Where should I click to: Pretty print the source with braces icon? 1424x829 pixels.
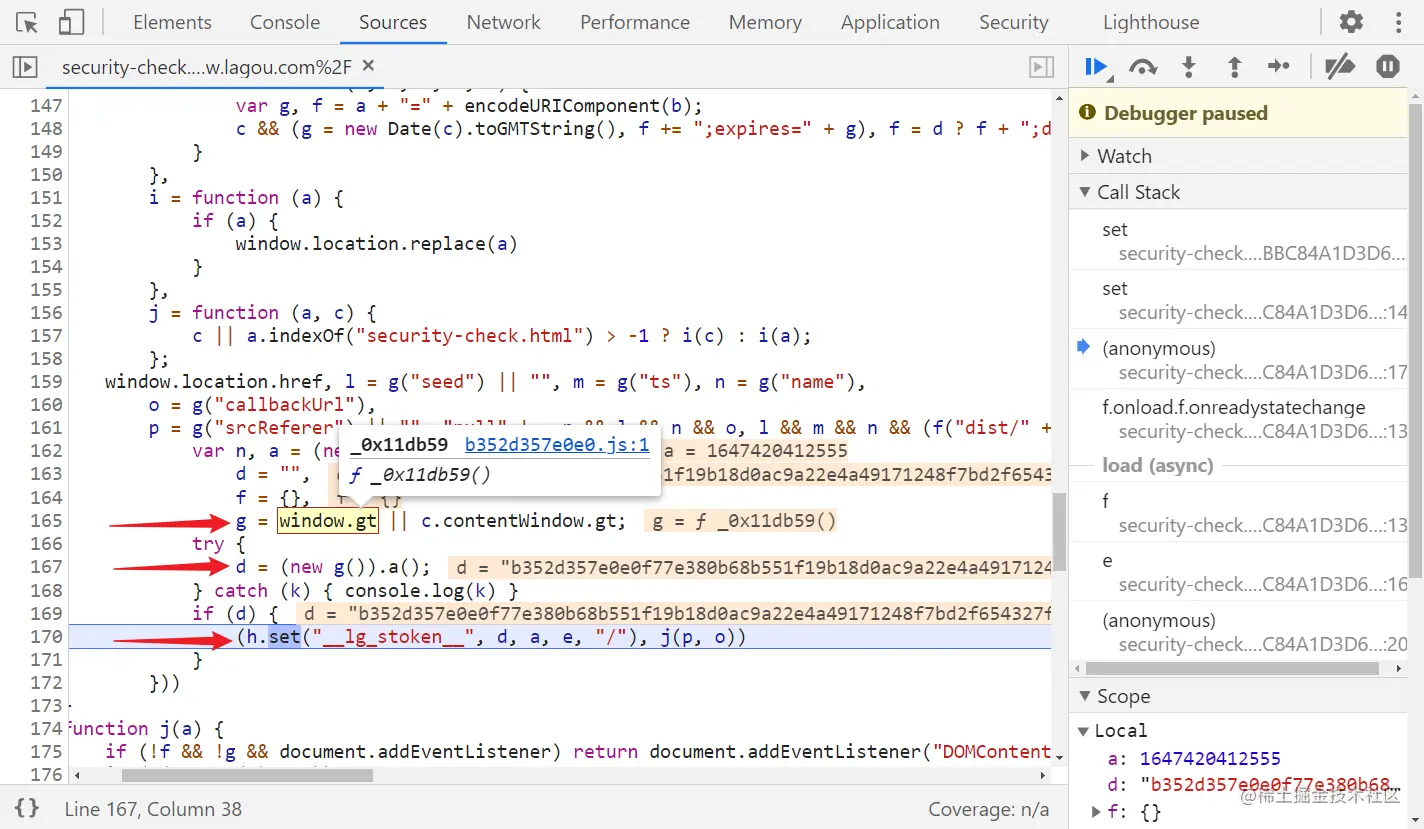pyautogui.click(x=28, y=808)
